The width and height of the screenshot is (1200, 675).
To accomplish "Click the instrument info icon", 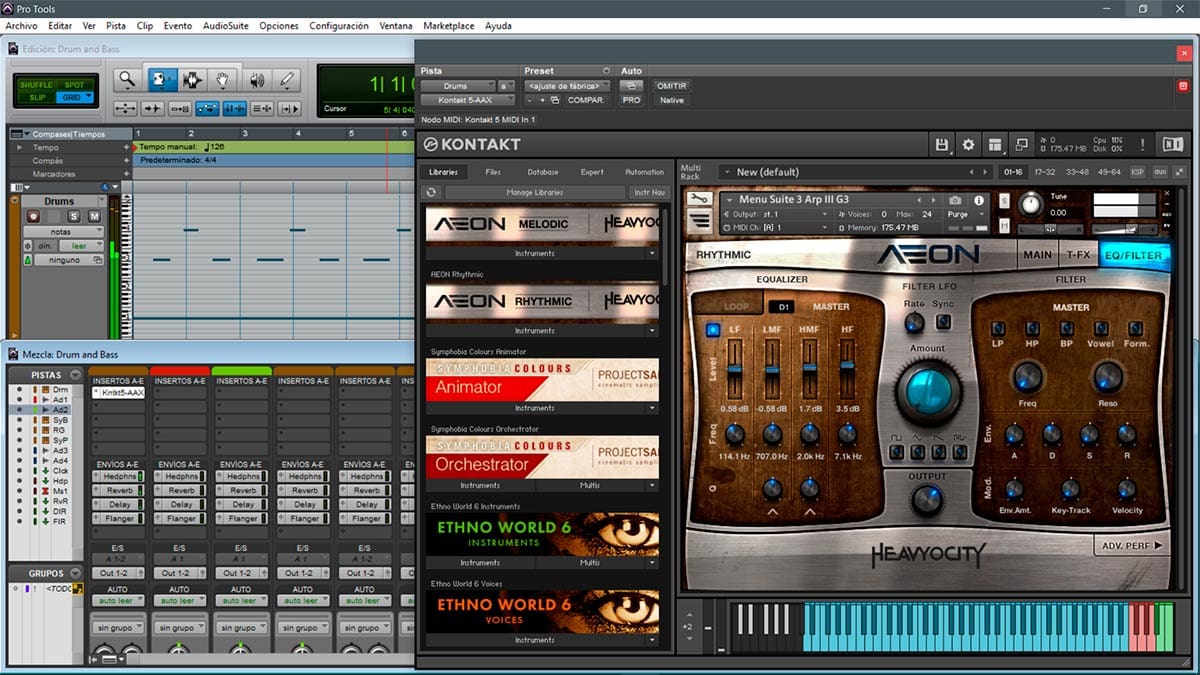I will 979,200.
